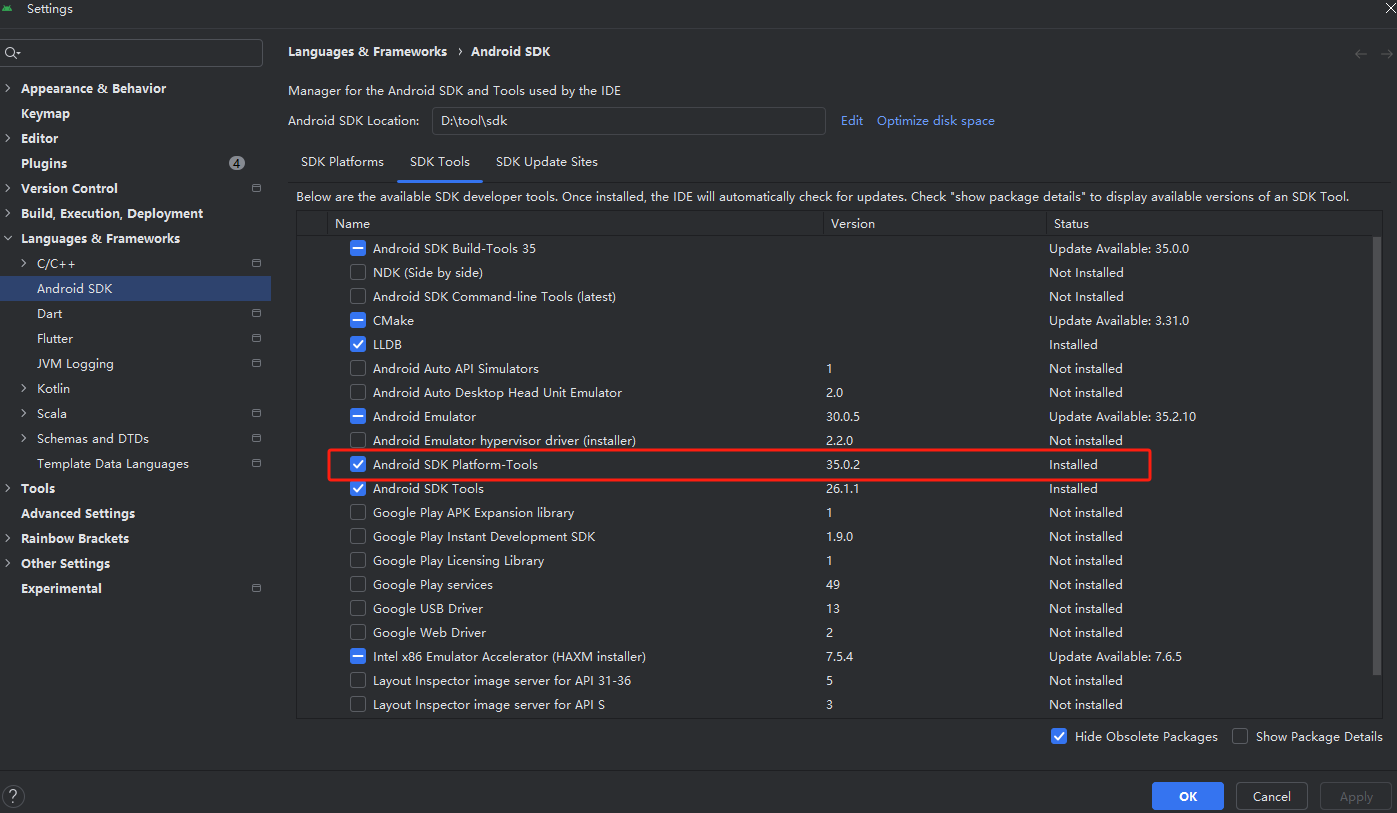Click project-level icon beside Version Control

[256, 188]
